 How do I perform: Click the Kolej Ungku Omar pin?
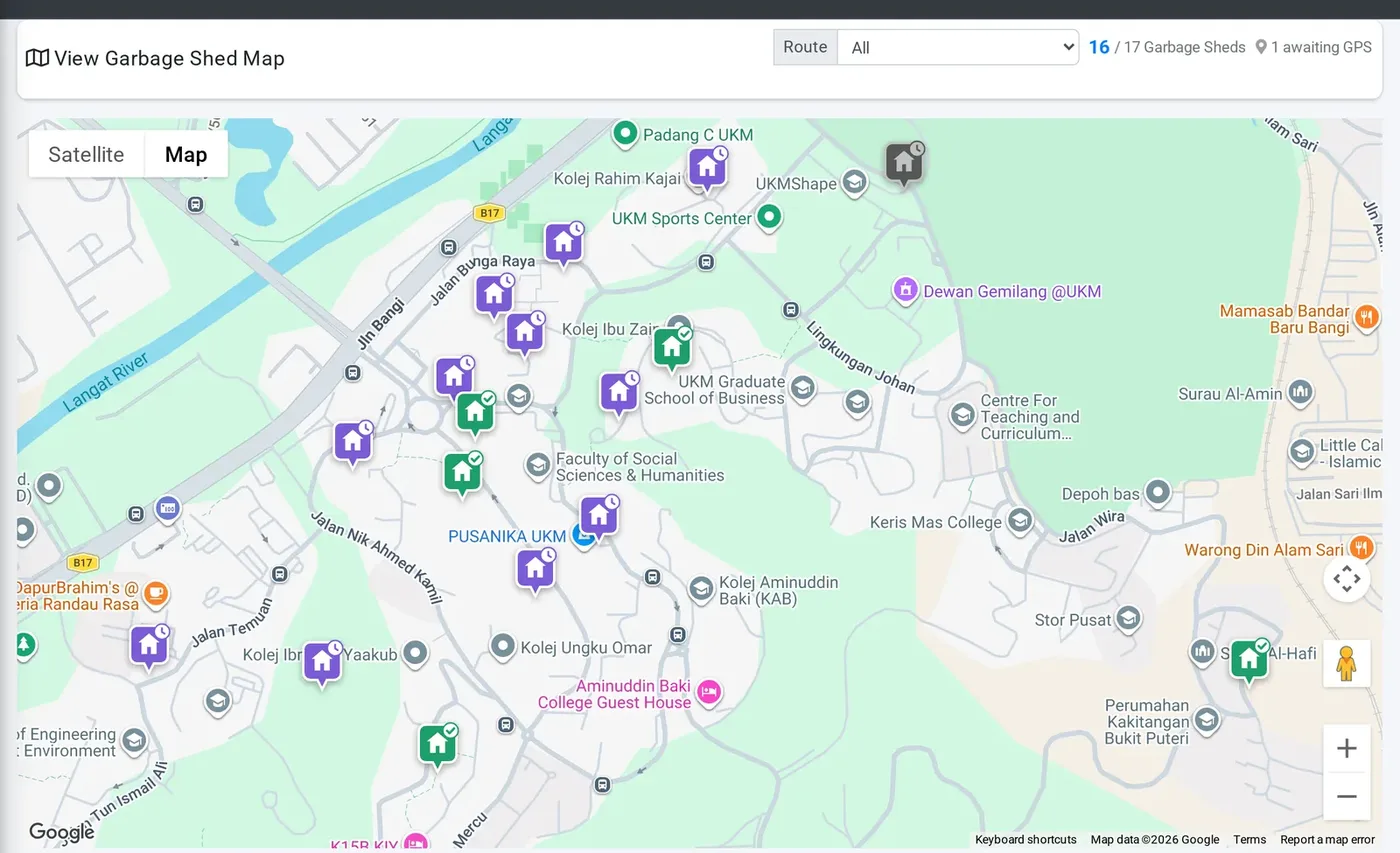503,647
